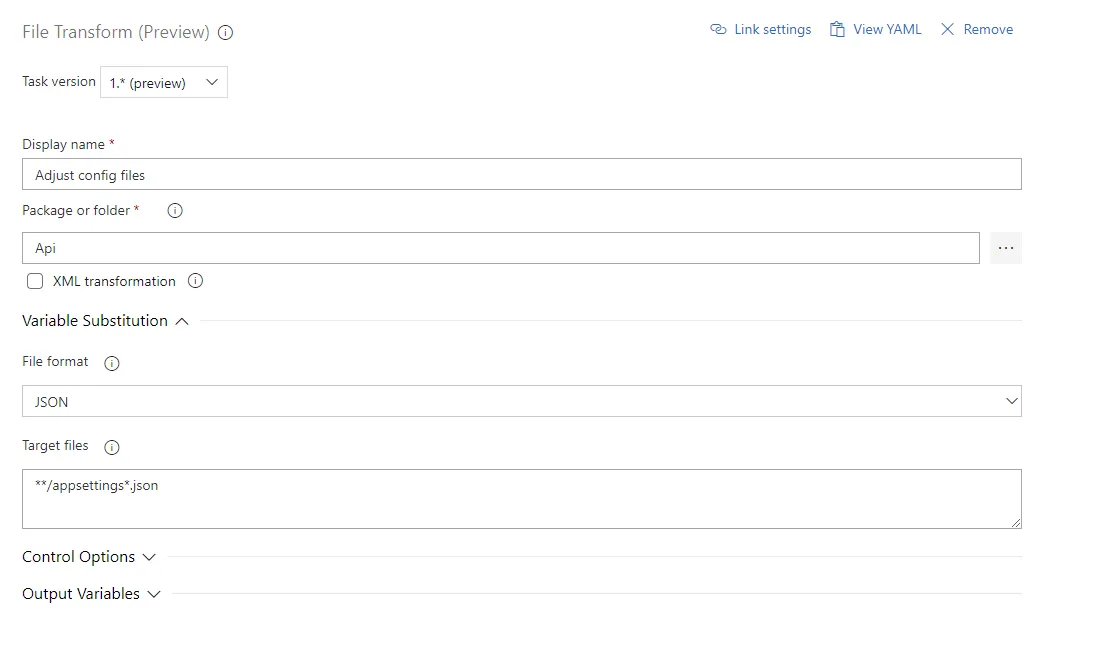This screenshot has height=660, width=1094.
Task: Click the browse ellipsis button for folder
Action: point(1006,248)
